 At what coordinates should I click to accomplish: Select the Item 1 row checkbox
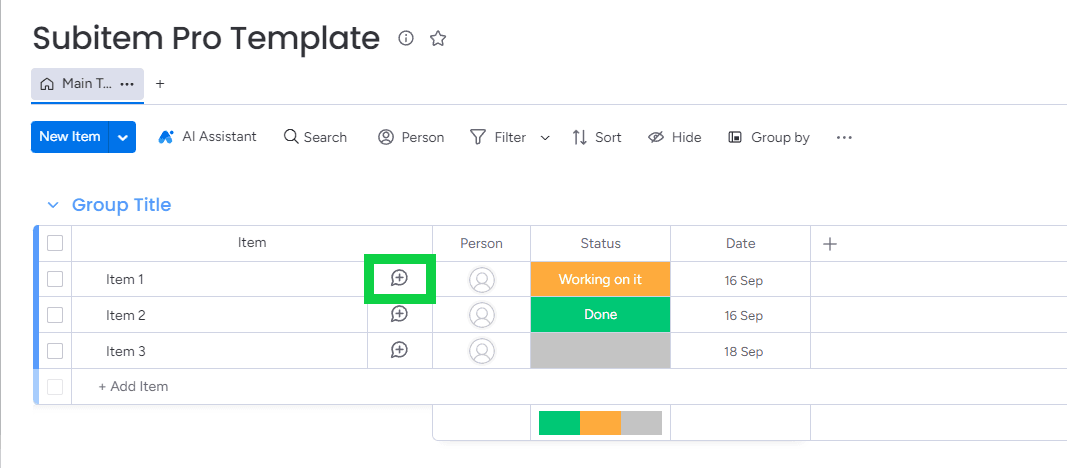pos(55,279)
